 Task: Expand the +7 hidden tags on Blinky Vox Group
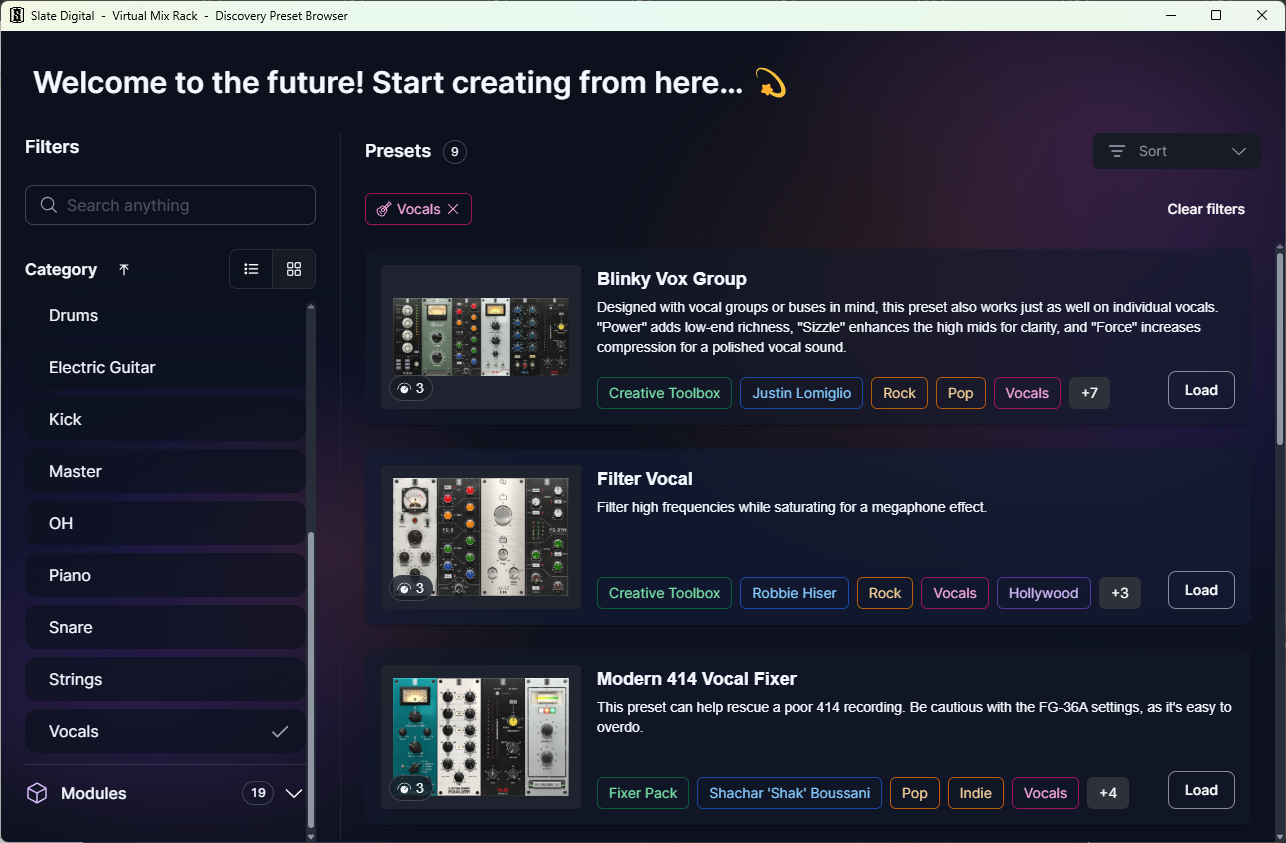coord(1089,393)
